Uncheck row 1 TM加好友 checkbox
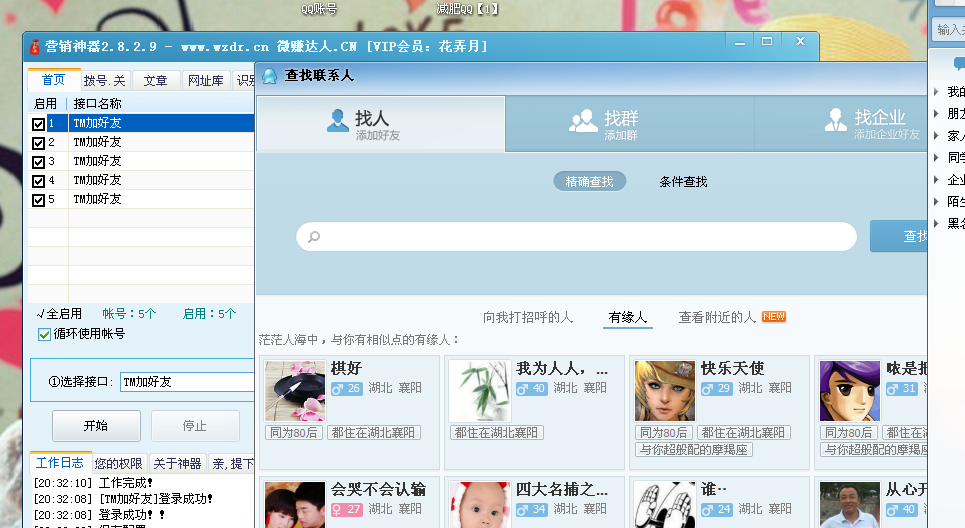The width and height of the screenshot is (965, 528). 38,124
